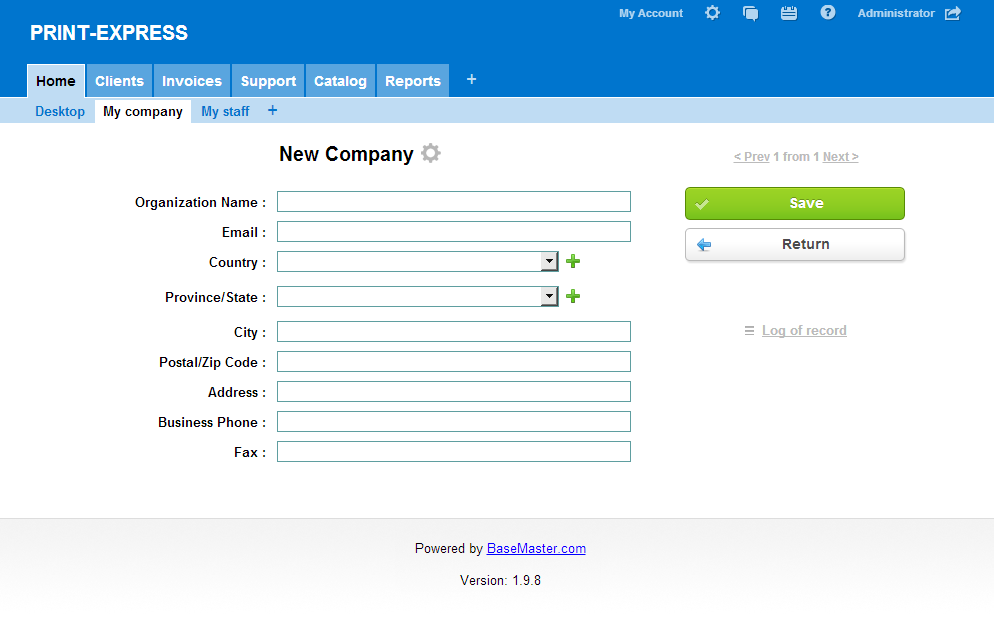Save the new company record
Image resolution: width=994 pixels, height=634 pixels.
(x=795, y=204)
